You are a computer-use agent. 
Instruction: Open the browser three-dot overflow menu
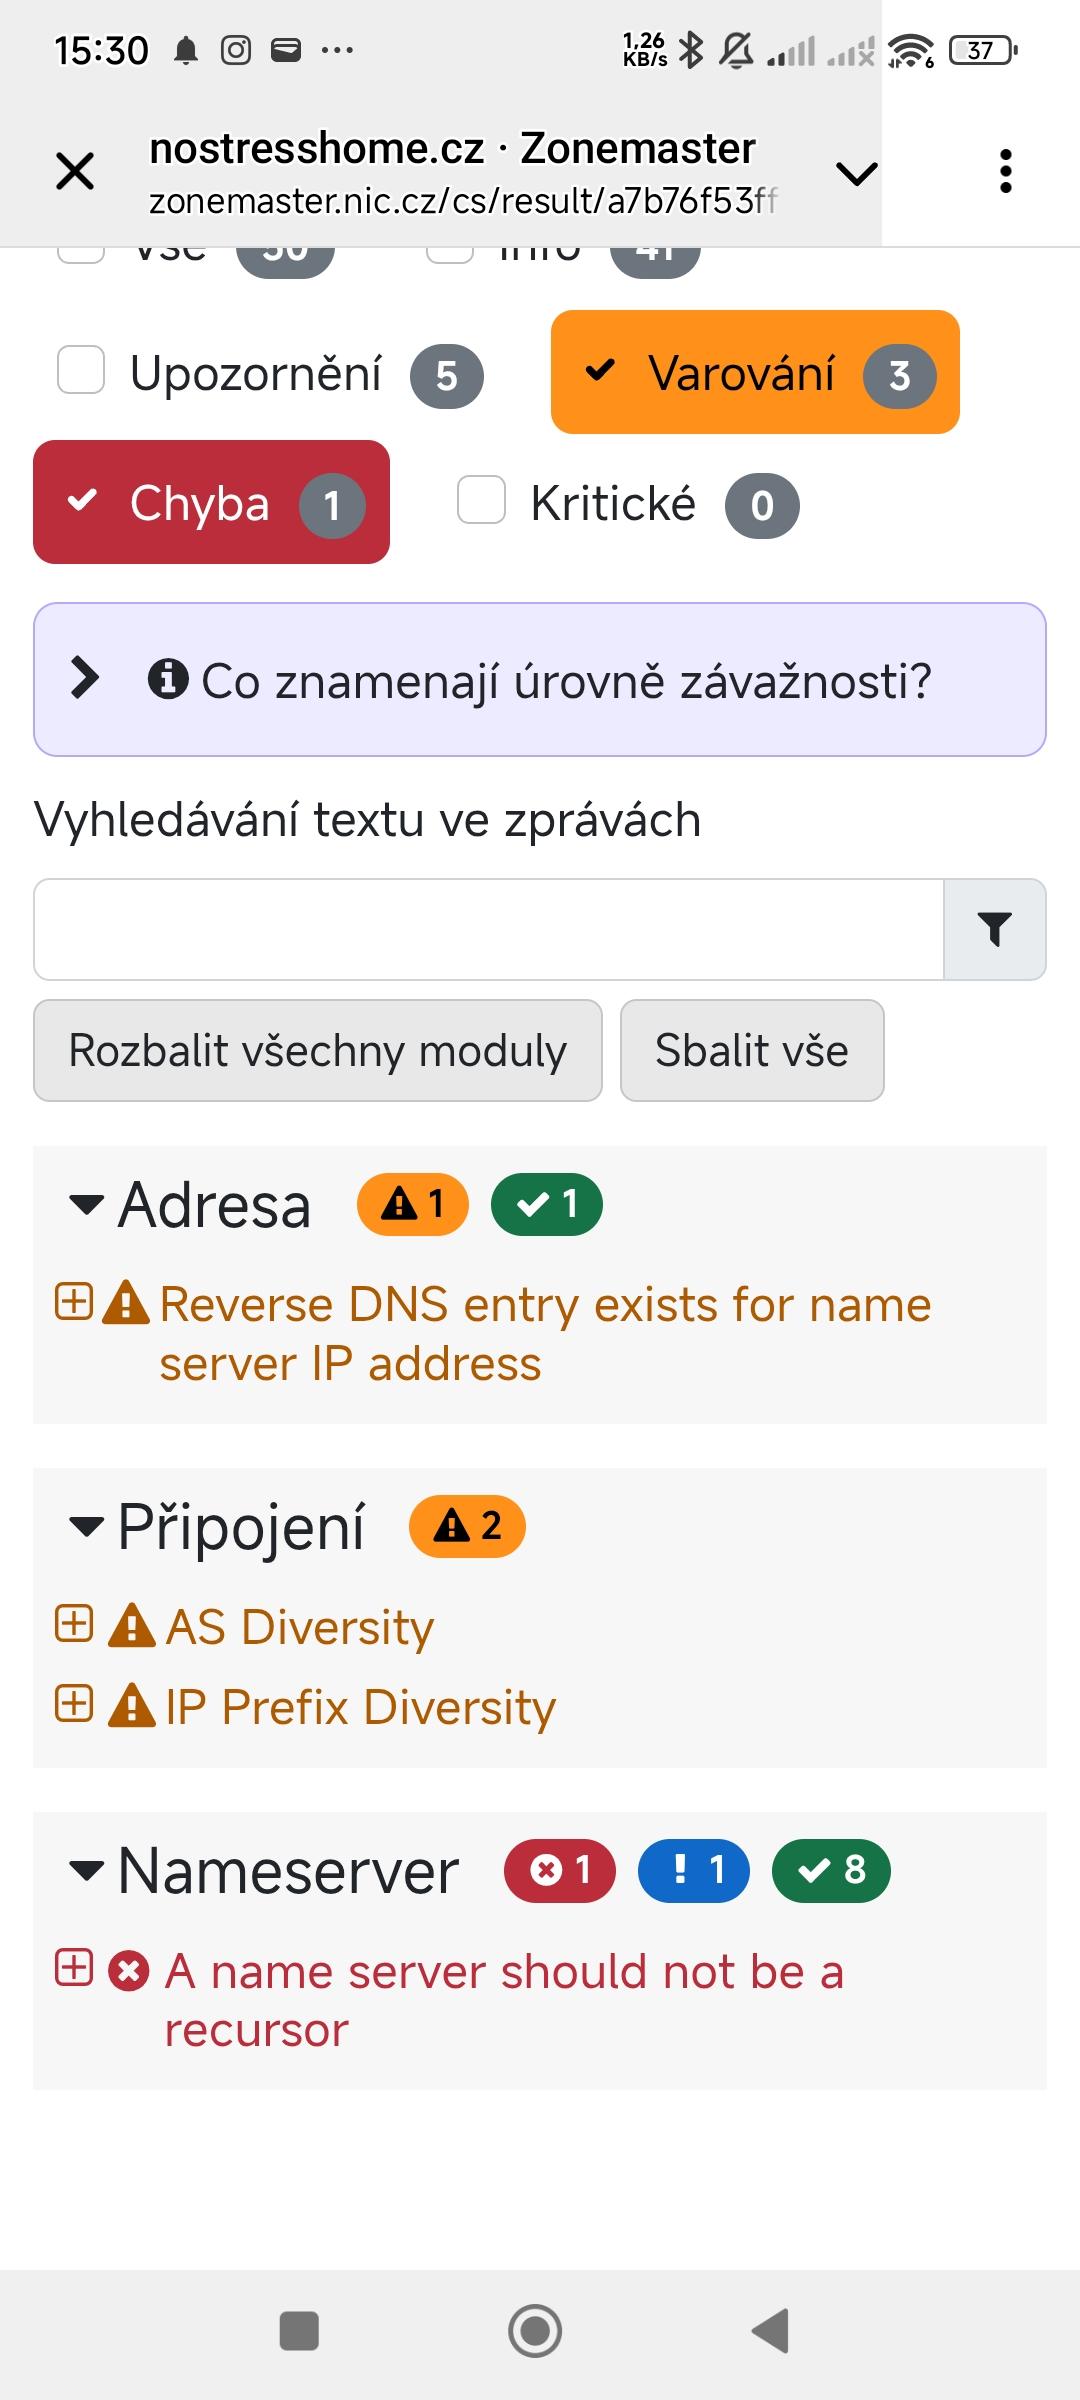click(x=1005, y=171)
